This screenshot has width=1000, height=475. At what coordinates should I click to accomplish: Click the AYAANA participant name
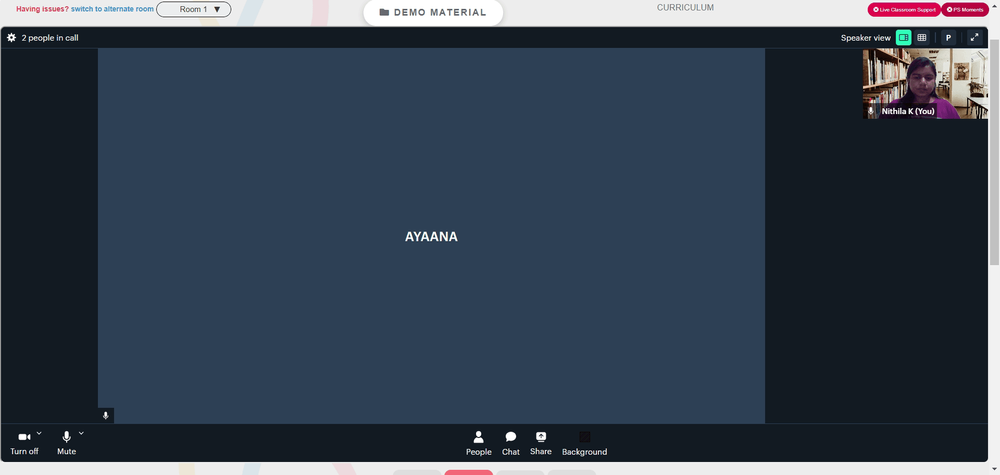[431, 237]
